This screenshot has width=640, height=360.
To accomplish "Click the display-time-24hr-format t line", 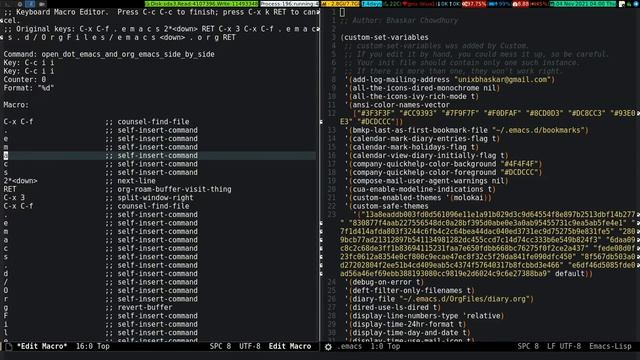I will [x=406, y=324].
